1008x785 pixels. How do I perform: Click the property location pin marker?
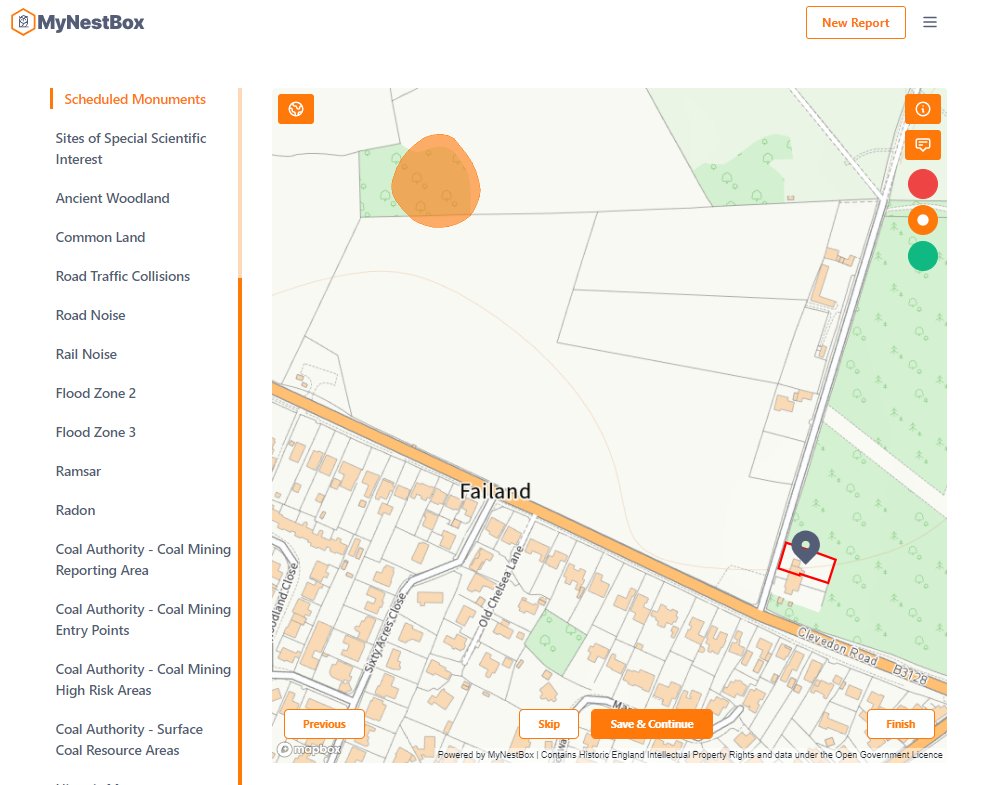click(805, 546)
